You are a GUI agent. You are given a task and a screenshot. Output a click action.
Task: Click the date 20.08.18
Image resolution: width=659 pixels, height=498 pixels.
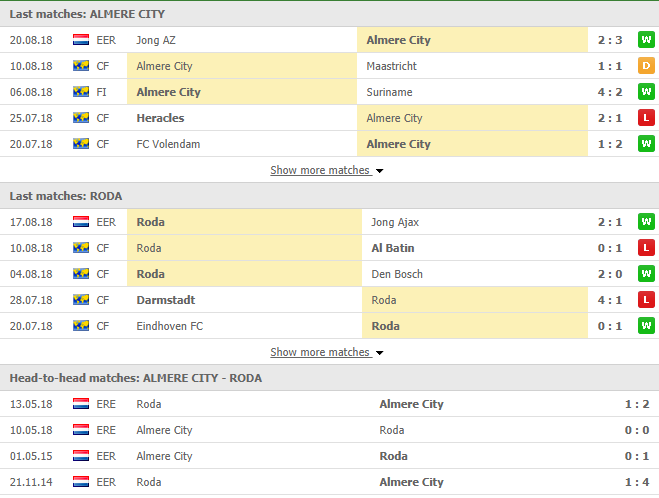point(31,40)
